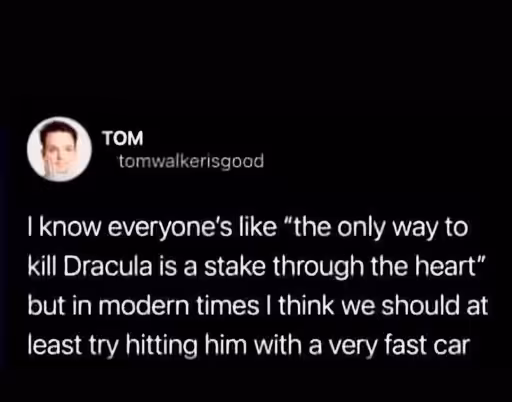
Task: Select the word least starting the last line
Action: coord(55,345)
